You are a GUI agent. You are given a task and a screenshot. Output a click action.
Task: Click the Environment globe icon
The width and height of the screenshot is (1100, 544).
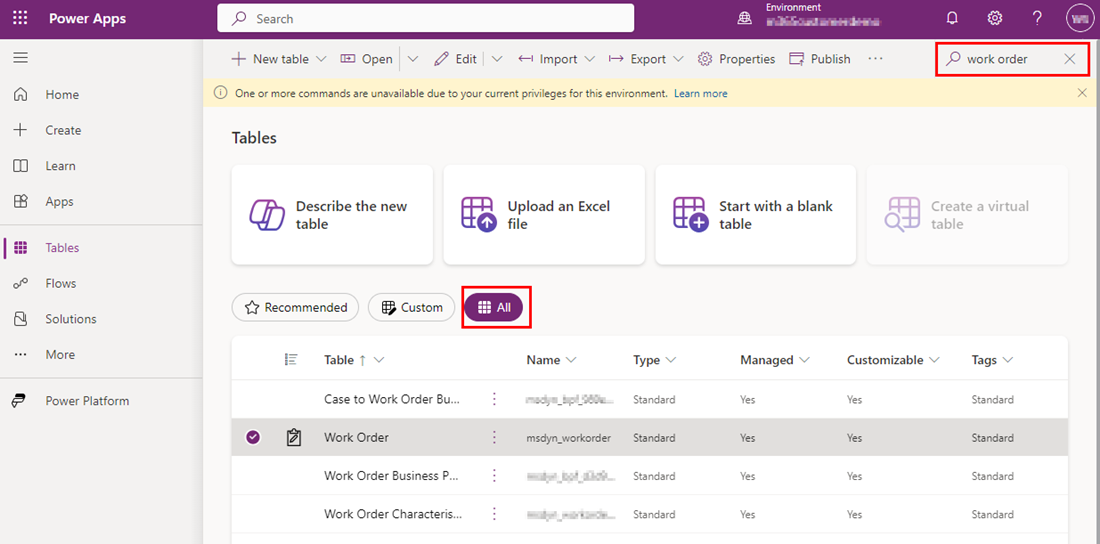744,19
